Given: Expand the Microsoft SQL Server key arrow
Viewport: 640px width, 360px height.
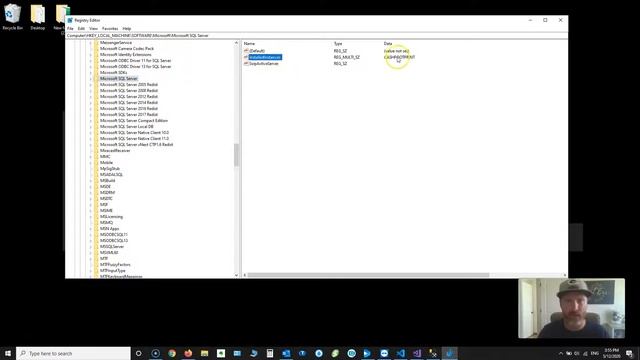Looking at the screenshot, I should [91, 78].
